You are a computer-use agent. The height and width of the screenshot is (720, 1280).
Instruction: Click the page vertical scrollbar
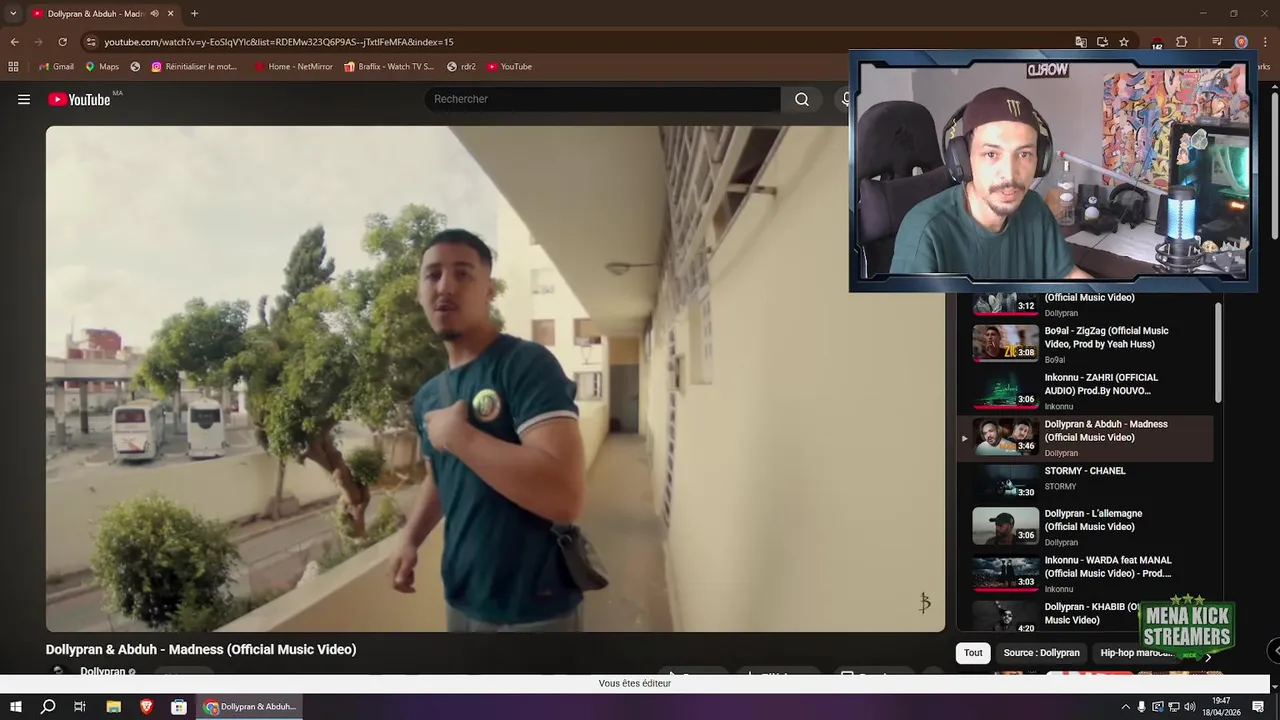[1275, 165]
